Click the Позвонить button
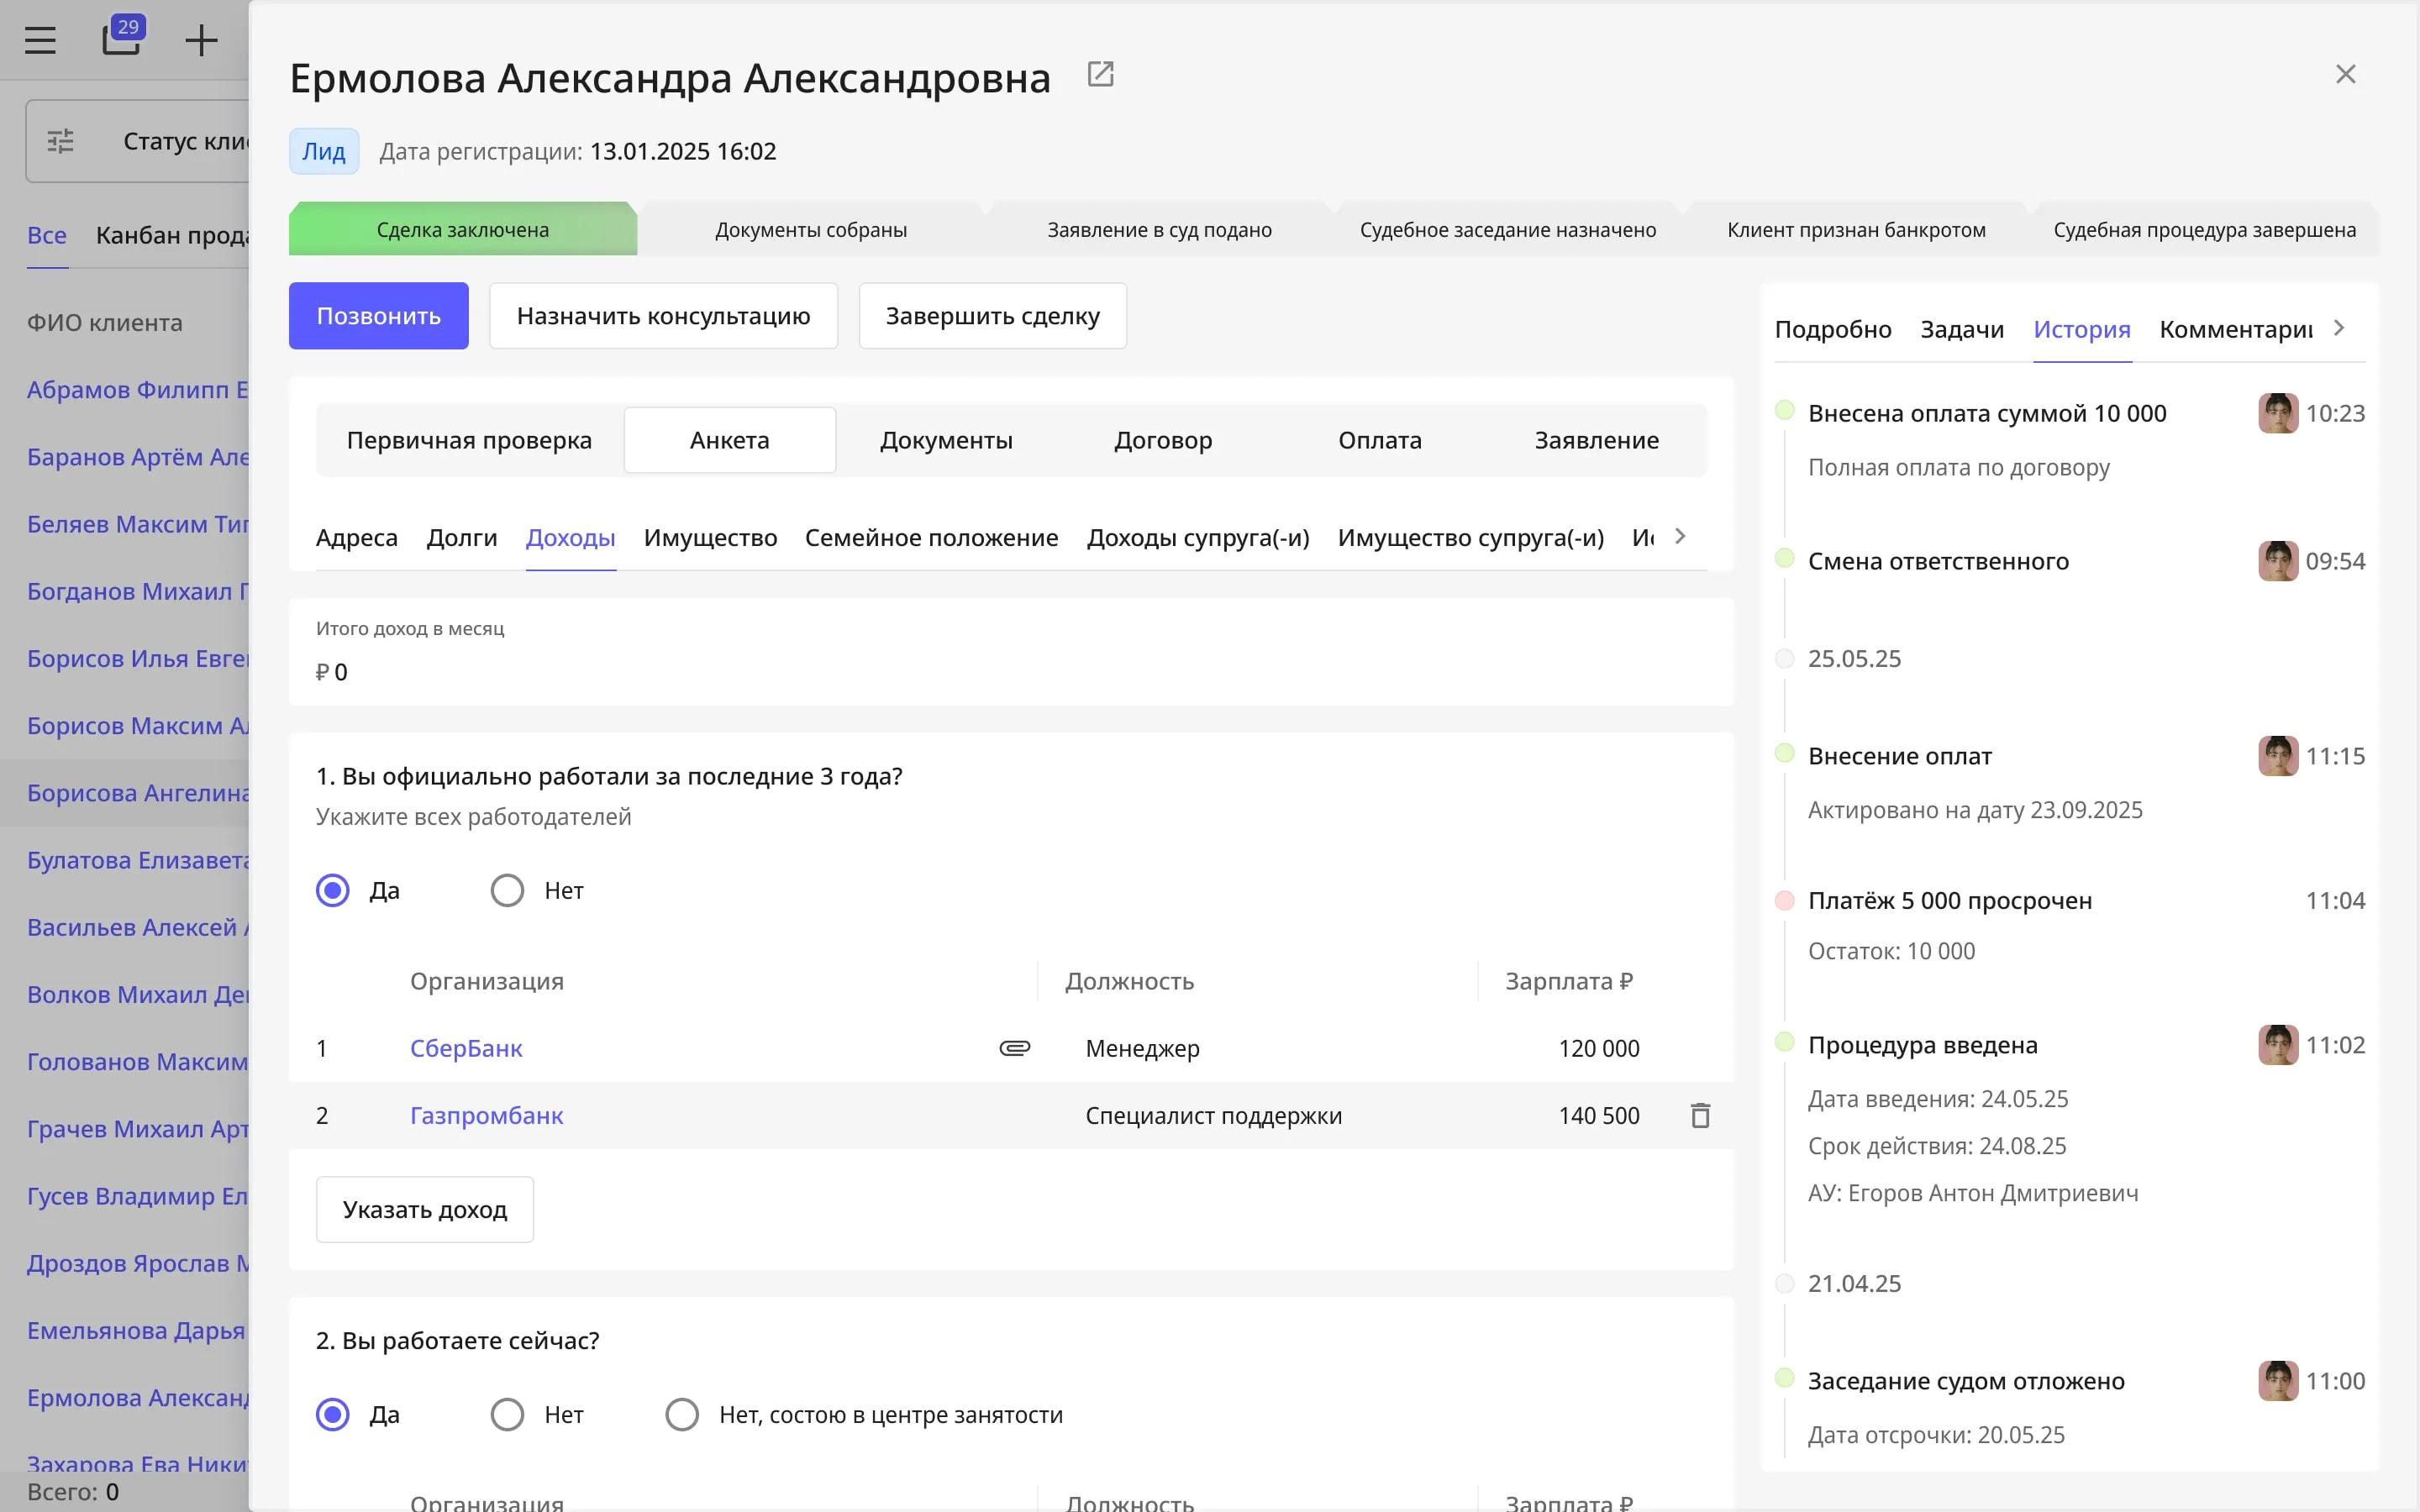This screenshot has width=2420, height=1512. pos(378,316)
